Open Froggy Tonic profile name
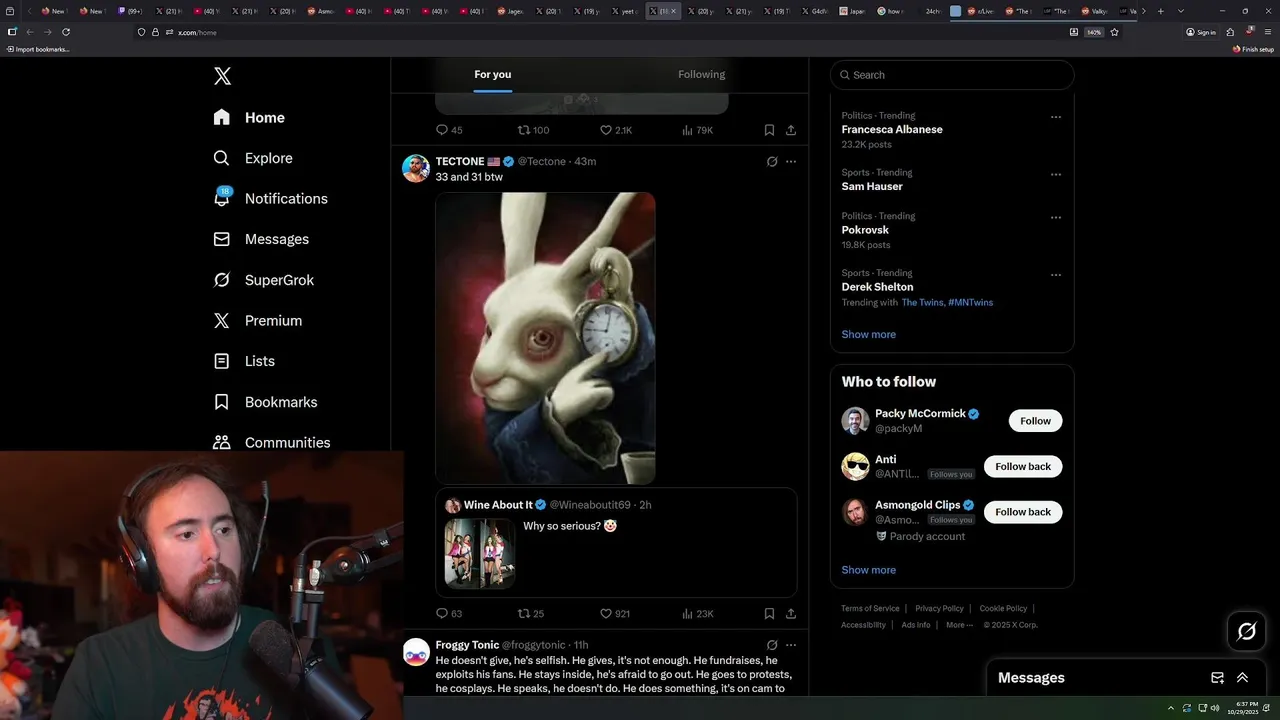This screenshot has width=1280, height=720. point(467,645)
